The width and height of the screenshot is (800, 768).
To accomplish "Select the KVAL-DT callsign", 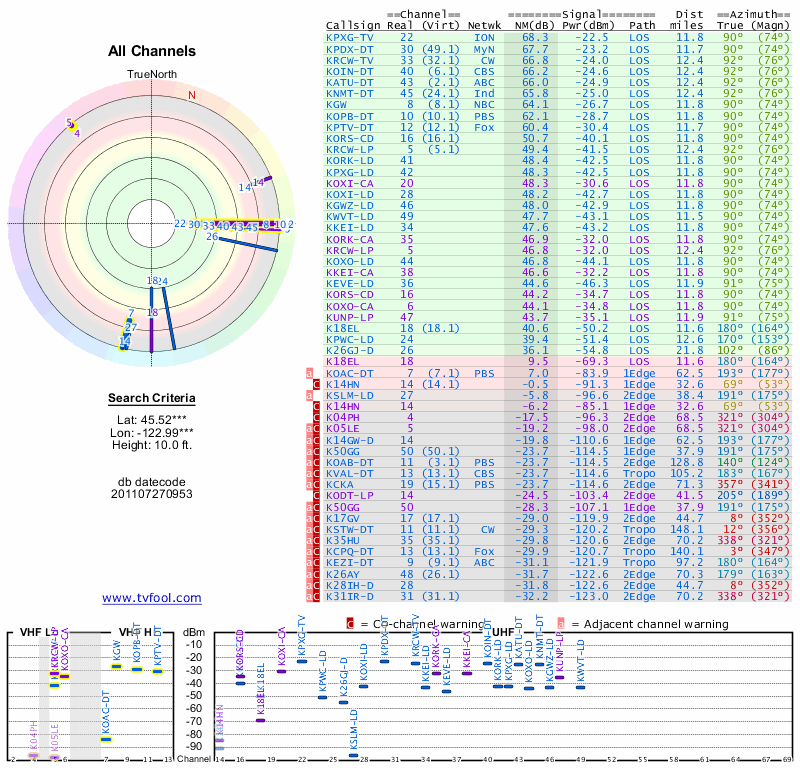I will [350, 474].
